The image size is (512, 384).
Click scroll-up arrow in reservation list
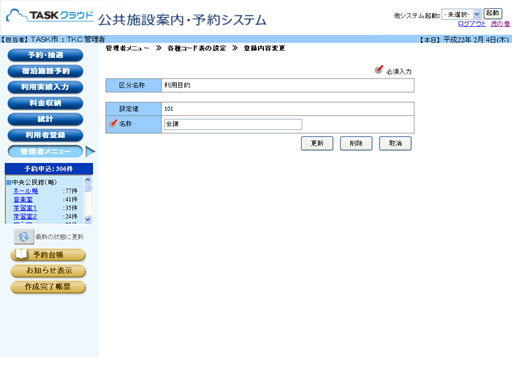pos(88,180)
